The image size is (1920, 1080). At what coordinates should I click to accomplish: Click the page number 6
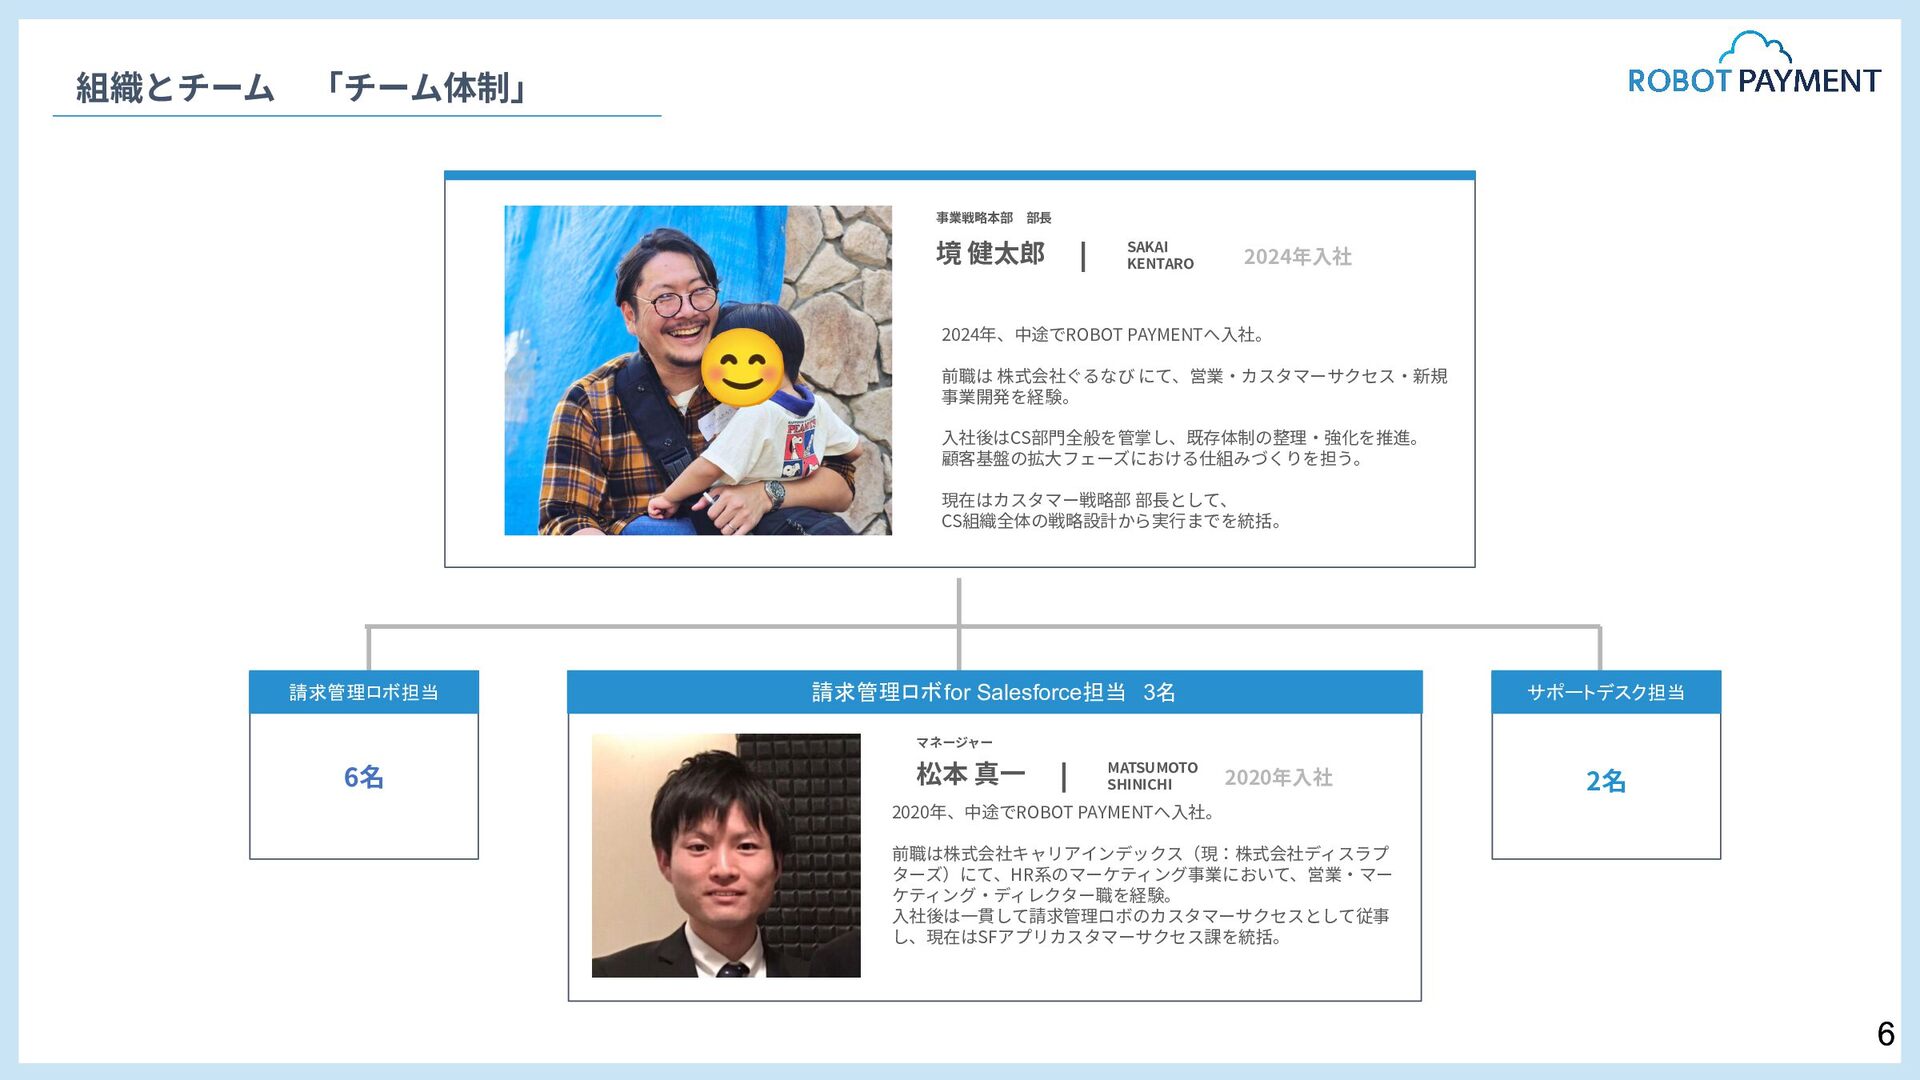click(1885, 1034)
